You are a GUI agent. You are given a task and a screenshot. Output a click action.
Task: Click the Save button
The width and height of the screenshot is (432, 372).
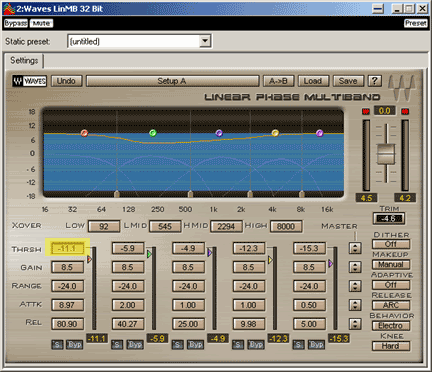(348, 81)
